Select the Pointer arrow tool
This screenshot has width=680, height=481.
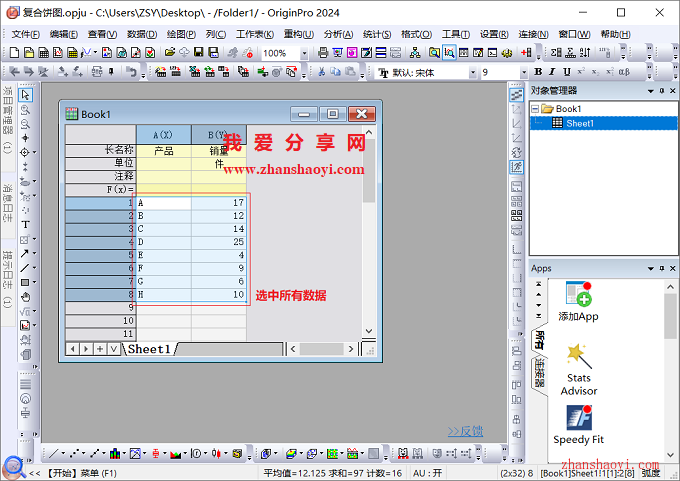[25, 95]
